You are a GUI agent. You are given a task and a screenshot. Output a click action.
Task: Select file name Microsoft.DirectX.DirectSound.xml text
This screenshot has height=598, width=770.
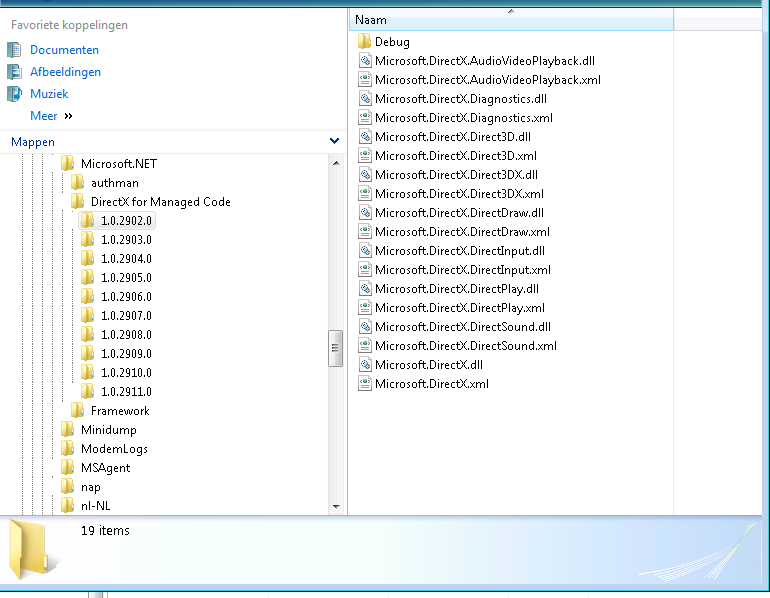[x=466, y=346]
